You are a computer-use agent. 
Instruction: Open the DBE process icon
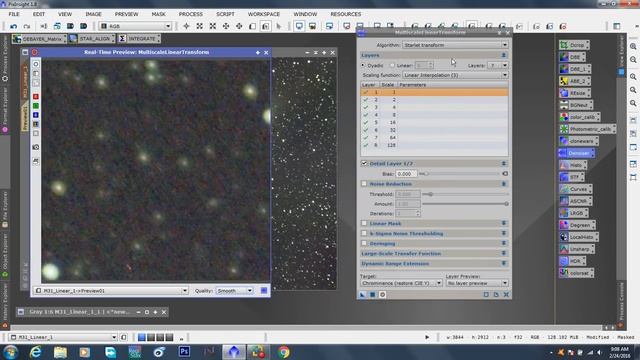(572, 57)
